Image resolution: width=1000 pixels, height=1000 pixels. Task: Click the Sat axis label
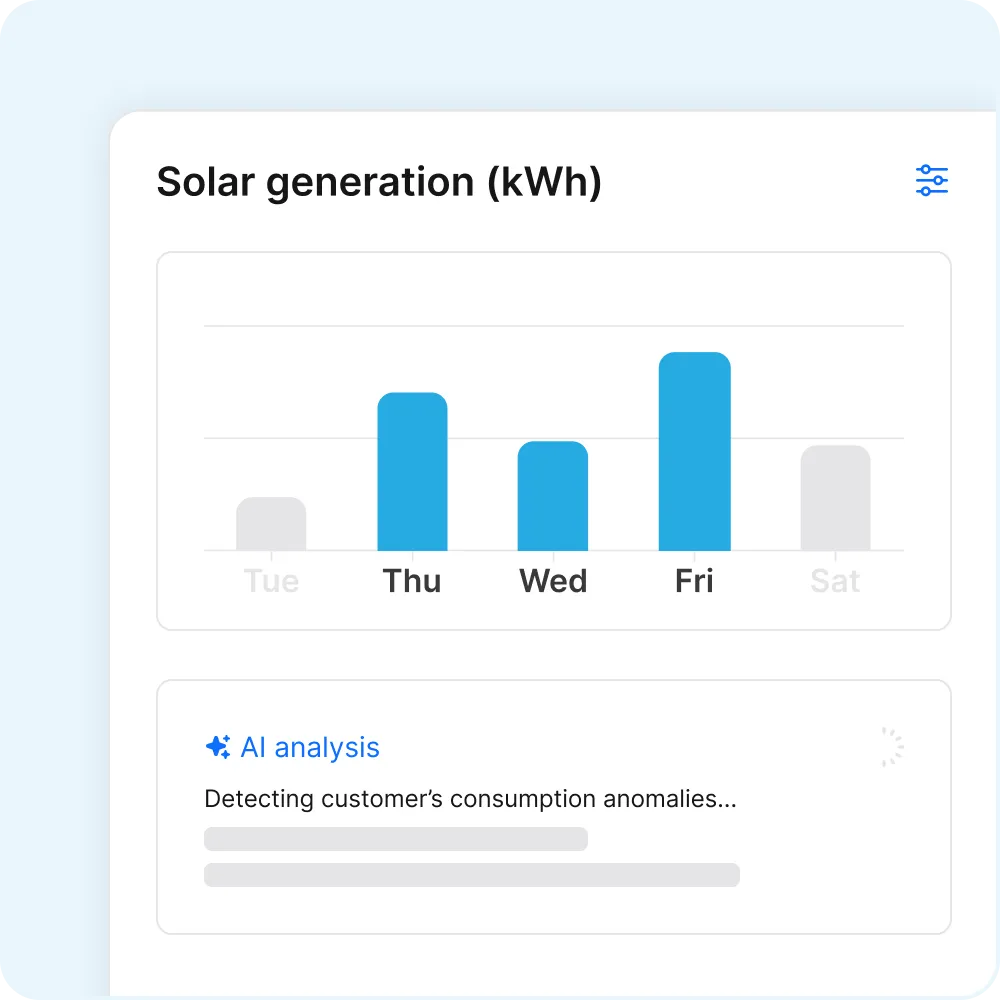(x=835, y=581)
